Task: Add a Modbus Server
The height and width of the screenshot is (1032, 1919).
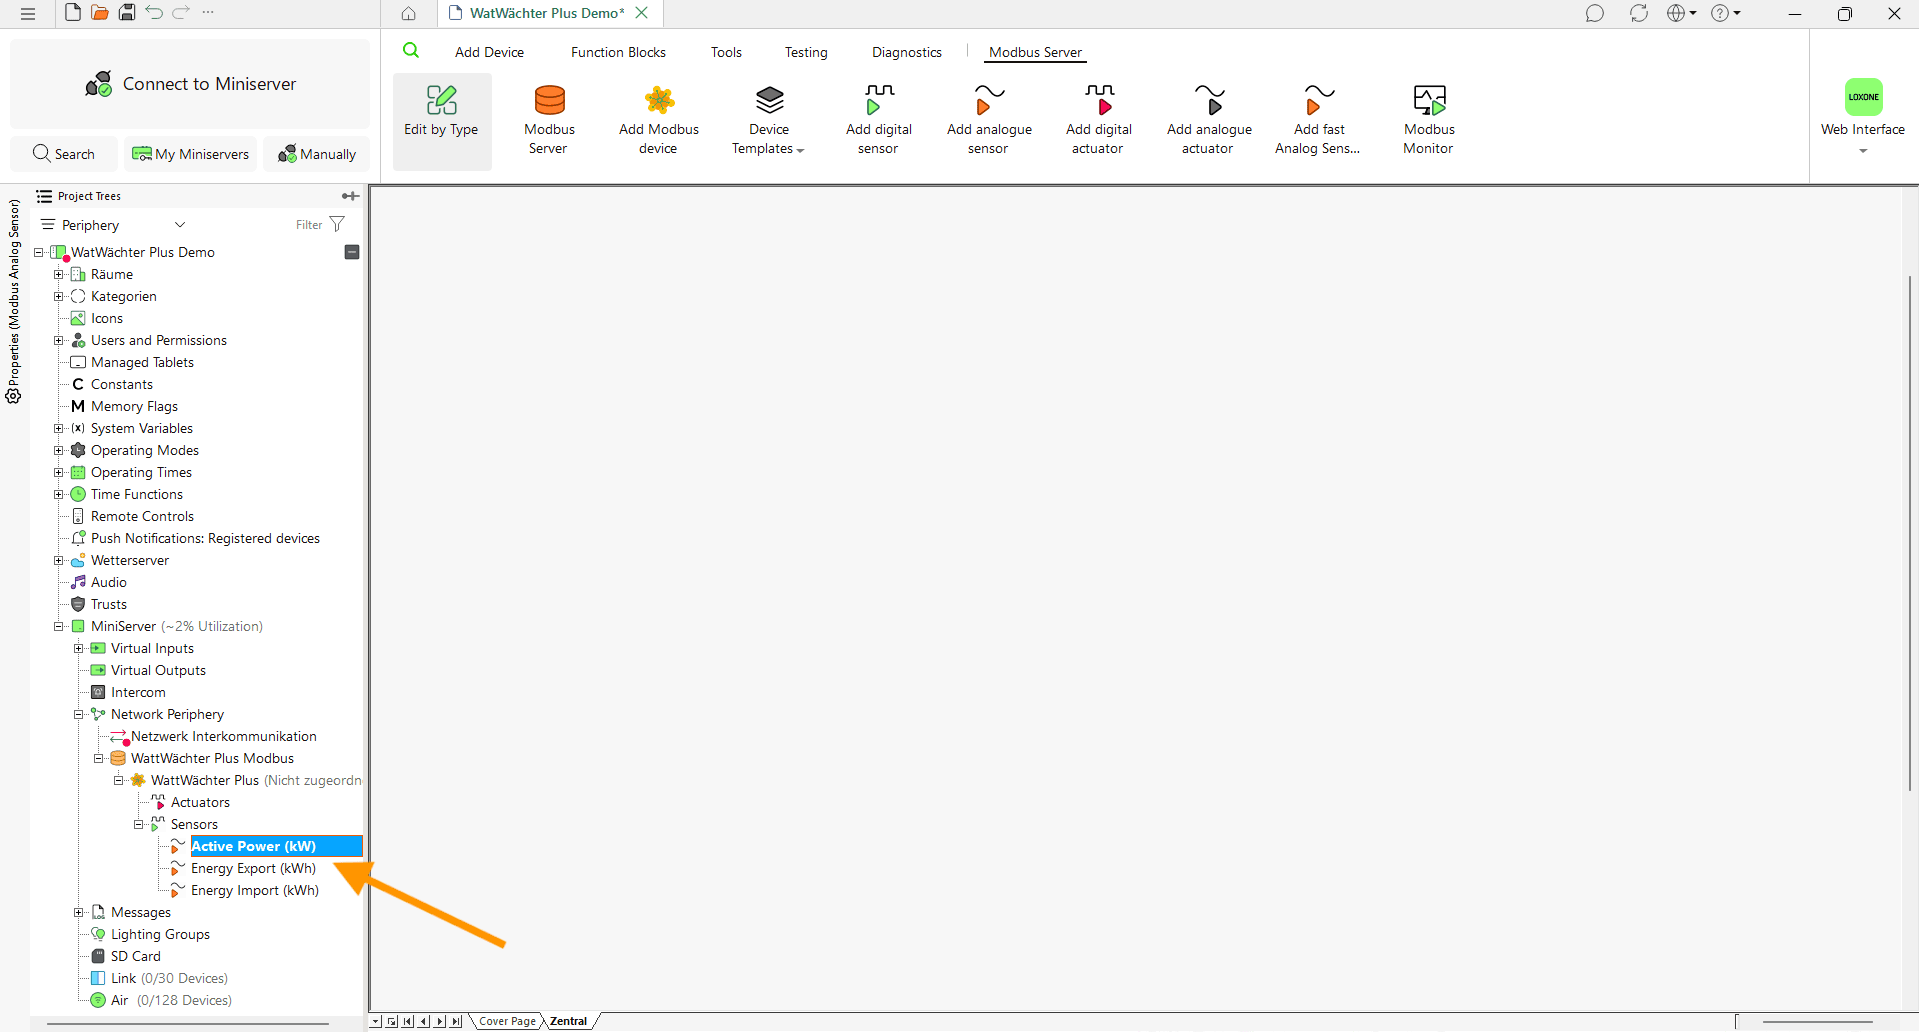Action: [549, 121]
